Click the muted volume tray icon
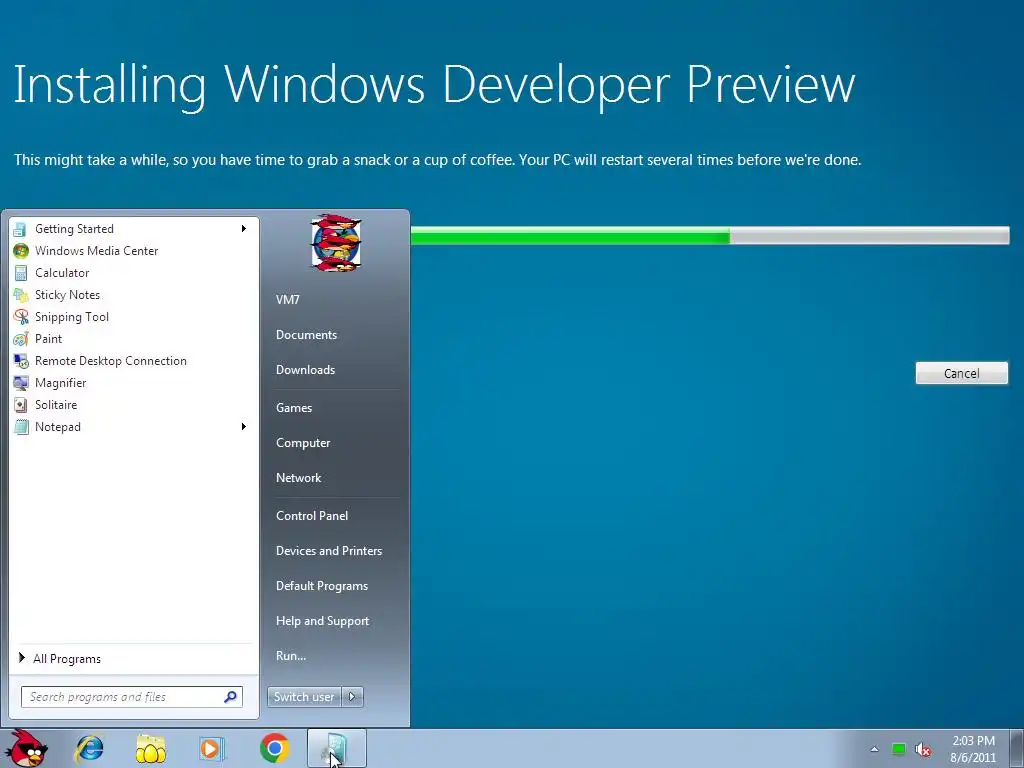This screenshot has width=1024, height=768. point(923,750)
